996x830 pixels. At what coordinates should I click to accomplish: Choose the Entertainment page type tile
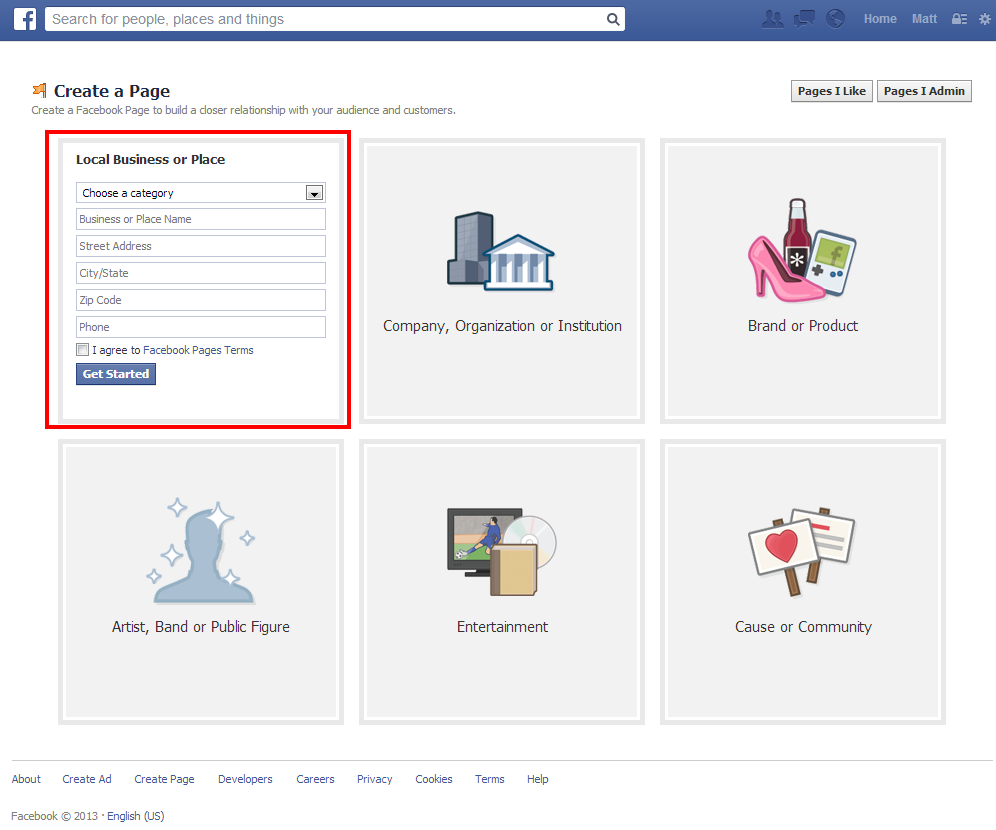[x=502, y=581]
